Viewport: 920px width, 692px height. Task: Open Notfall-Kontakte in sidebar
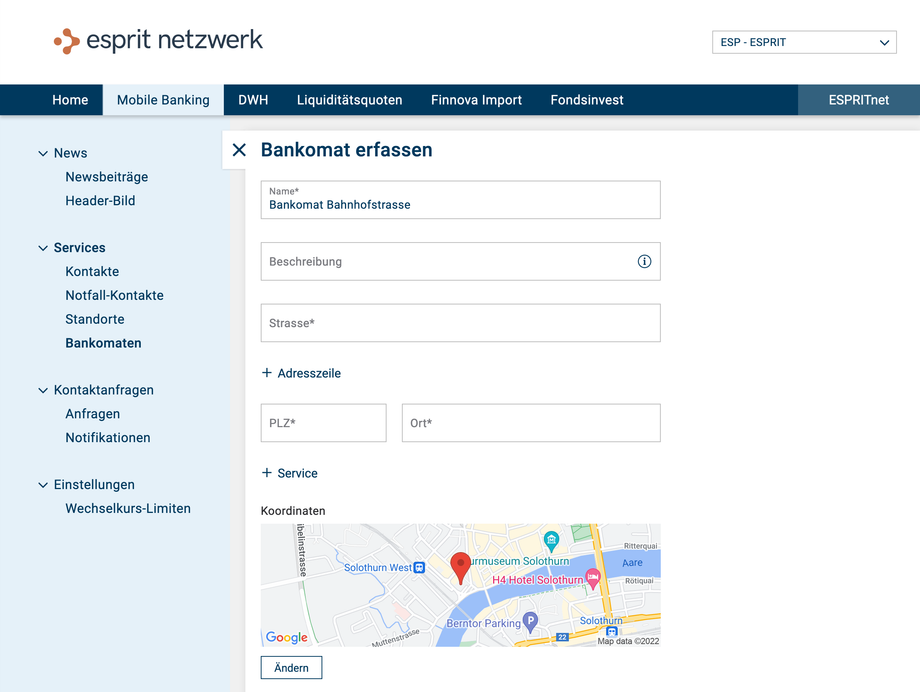[x=114, y=296]
